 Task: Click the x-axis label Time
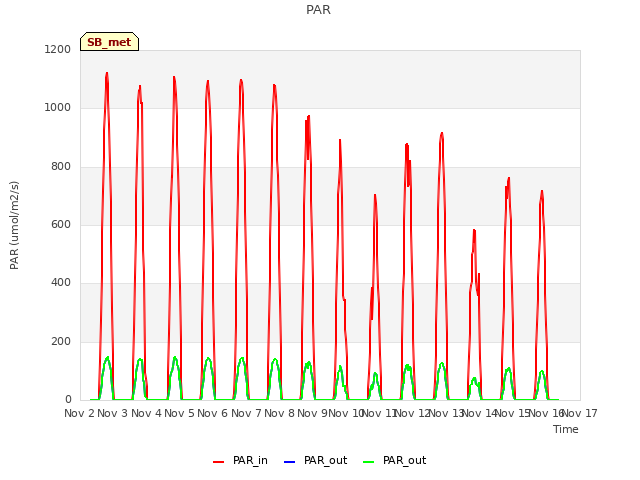[x=566, y=429]
